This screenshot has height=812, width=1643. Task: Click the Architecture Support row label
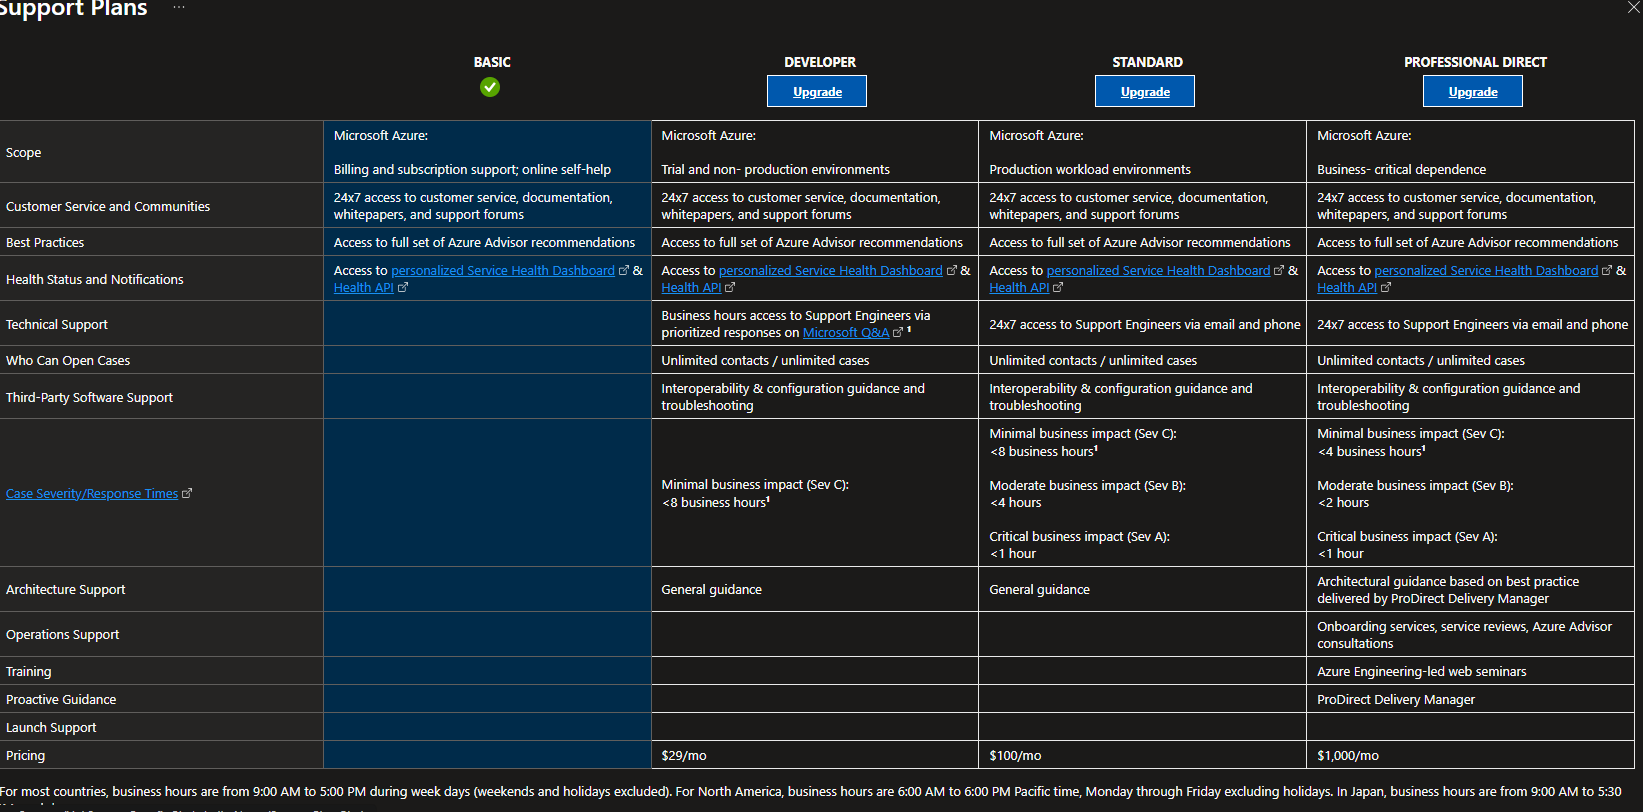66,590
